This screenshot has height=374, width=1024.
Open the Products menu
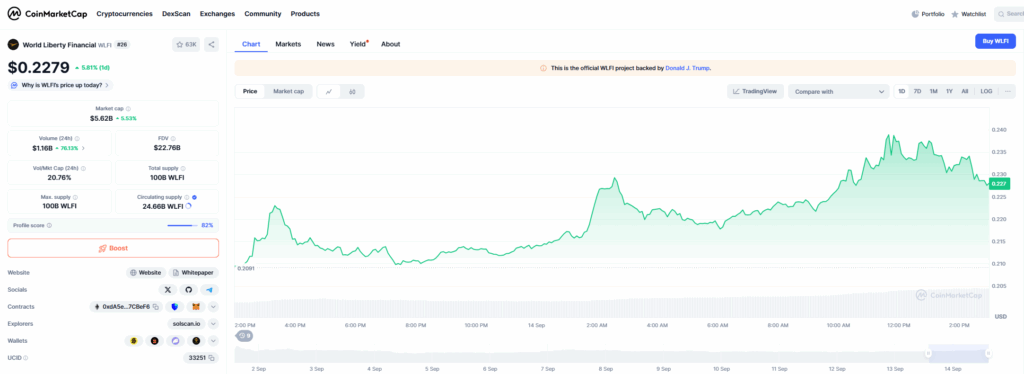point(305,13)
